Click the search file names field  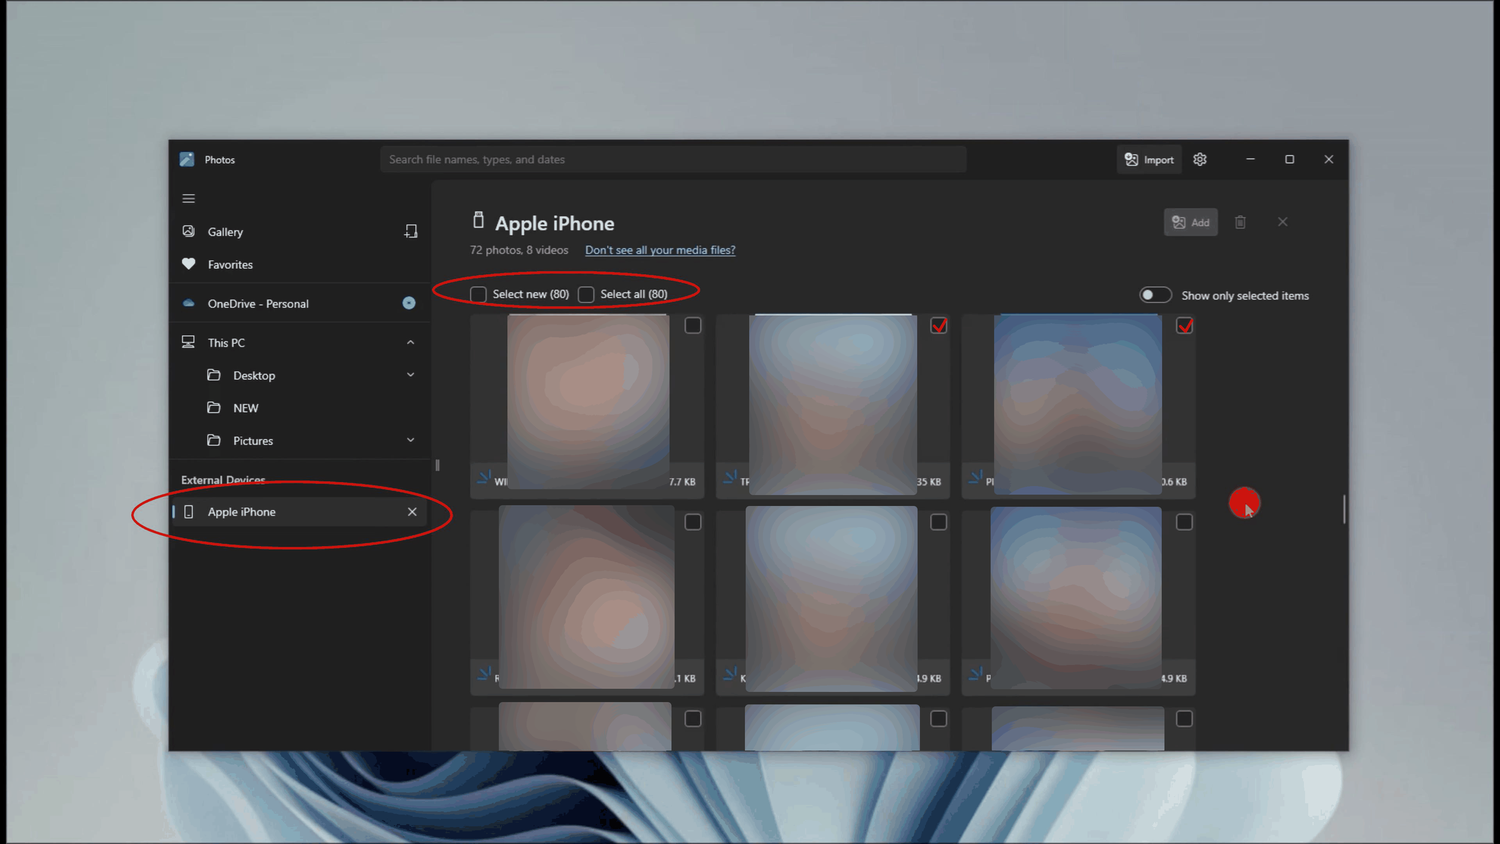point(673,160)
